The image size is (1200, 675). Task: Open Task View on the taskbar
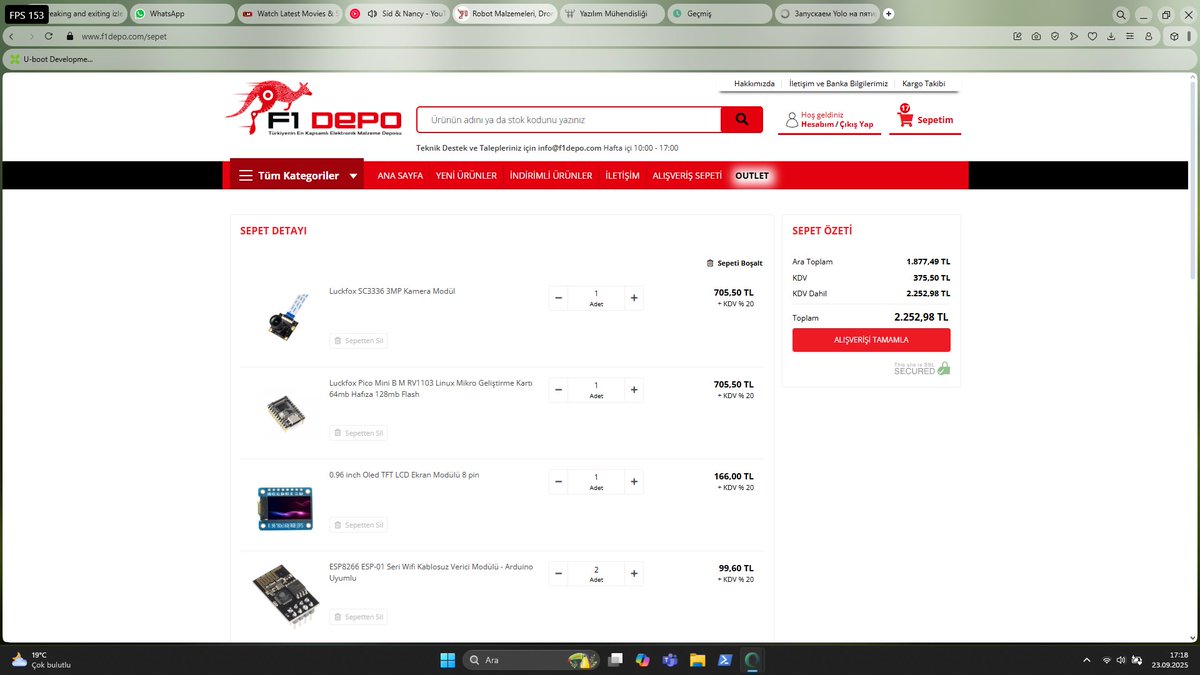[616, 660]
